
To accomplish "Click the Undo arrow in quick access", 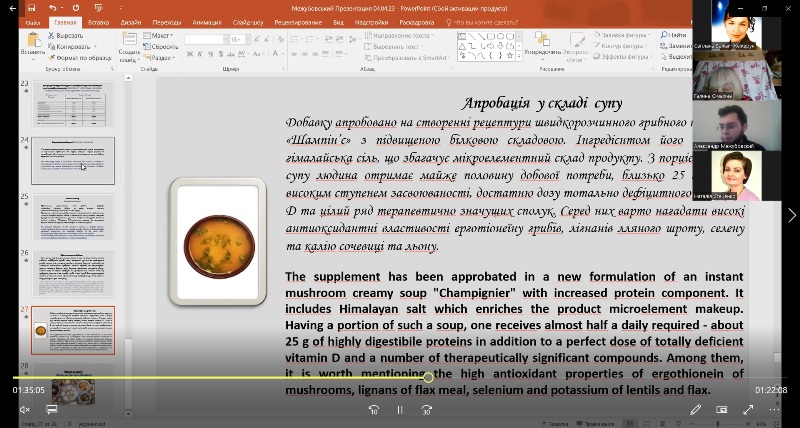I will point(52,7).
